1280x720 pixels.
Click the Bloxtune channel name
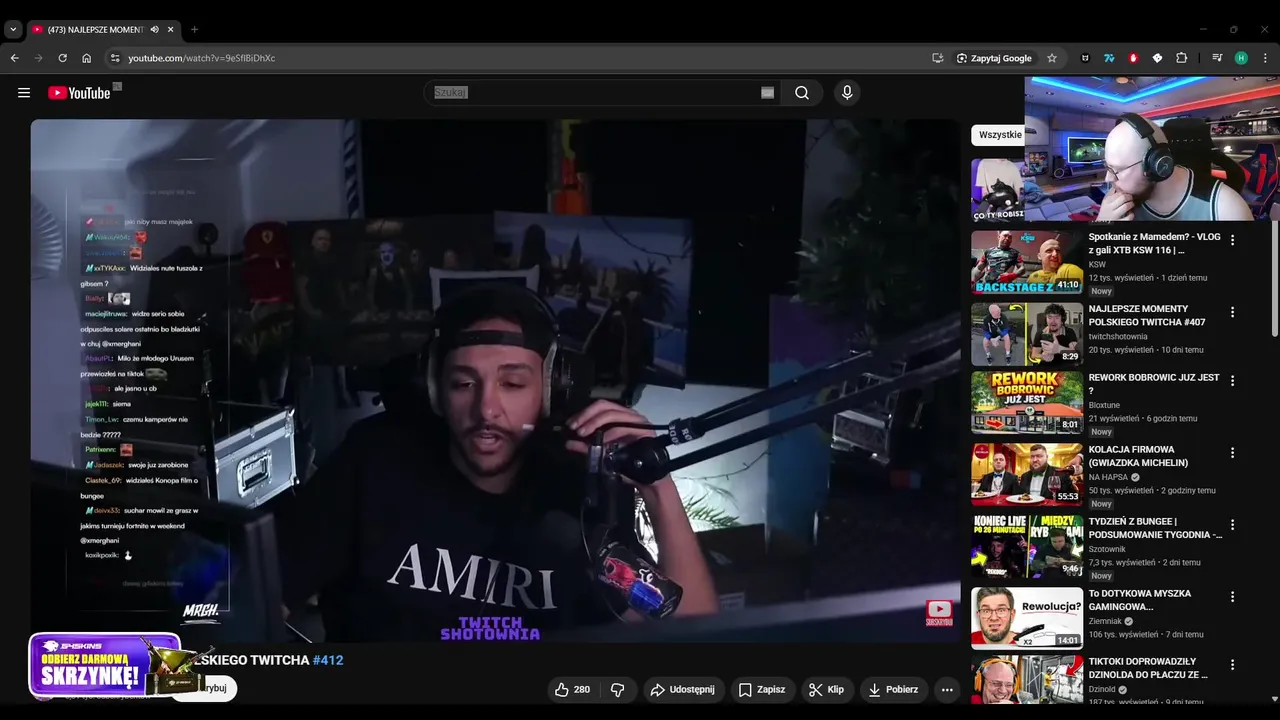coord(1104,405)
